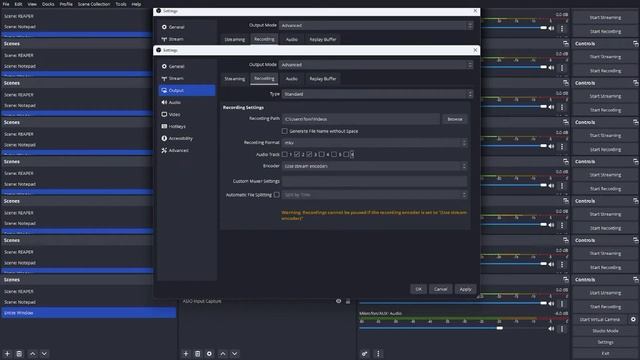
Task: Click Cancel in Settings dialog
Action: click(x=440, y=289)
